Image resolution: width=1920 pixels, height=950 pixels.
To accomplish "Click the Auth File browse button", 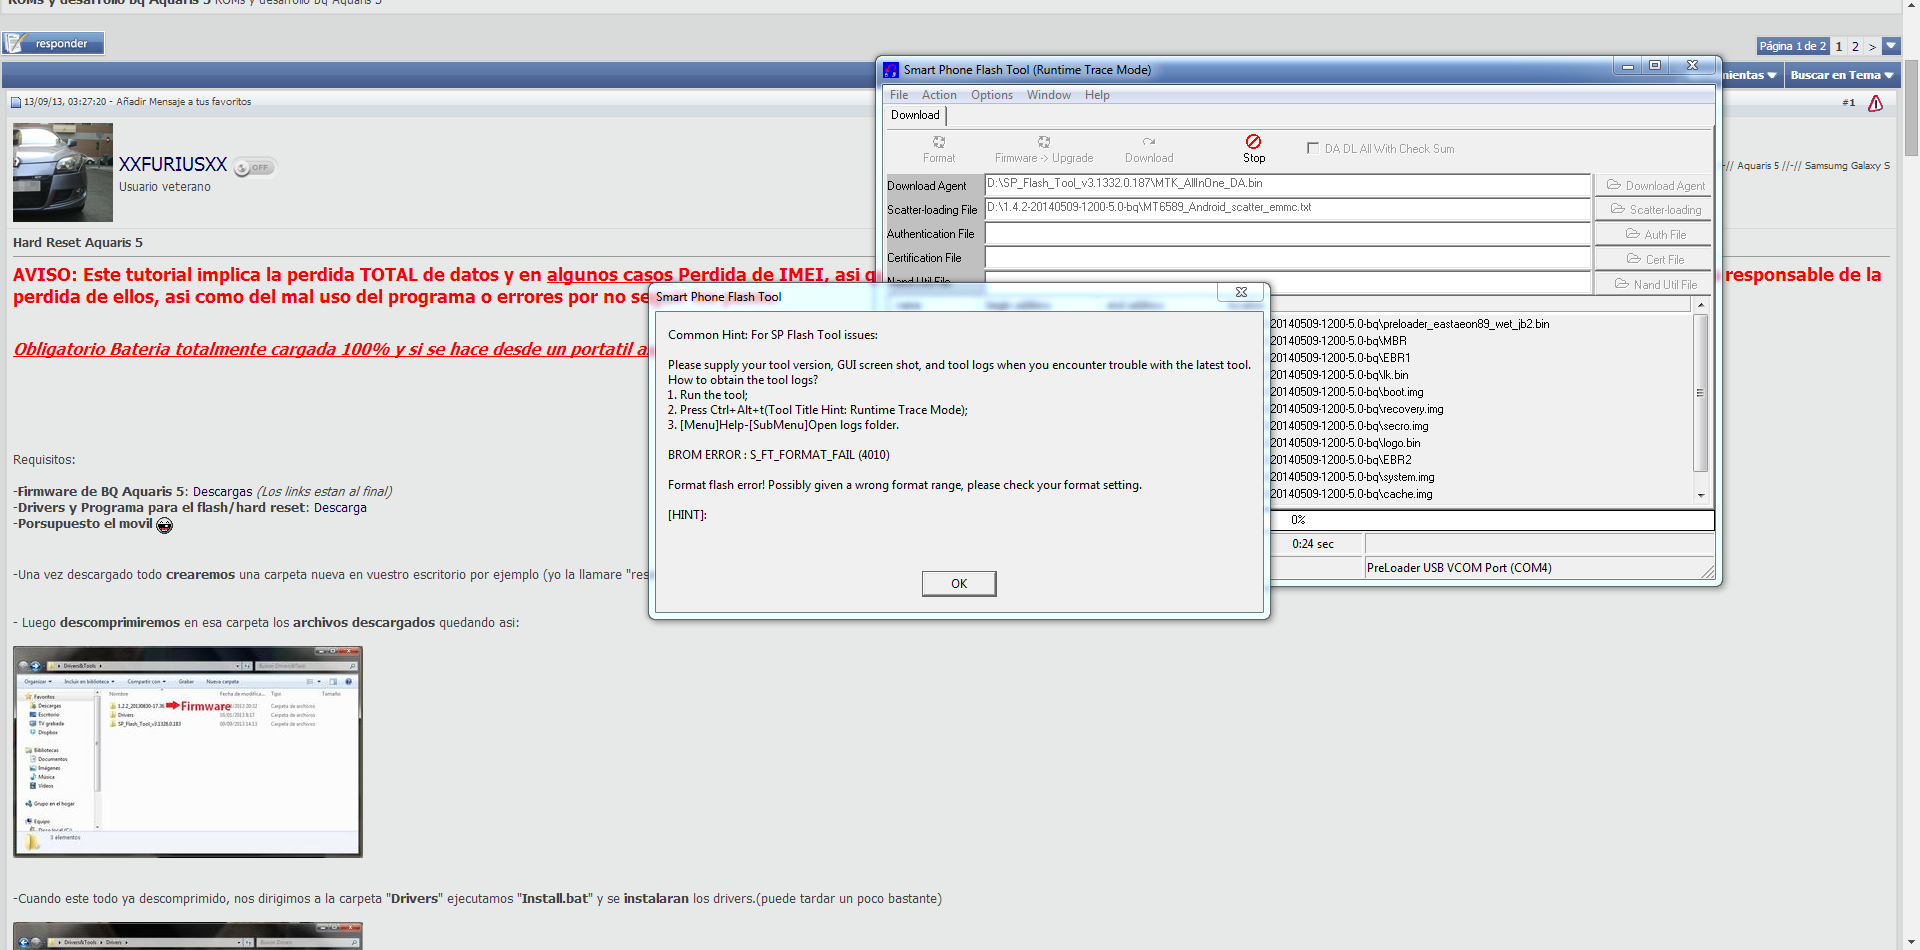I will pos(1655,234).
